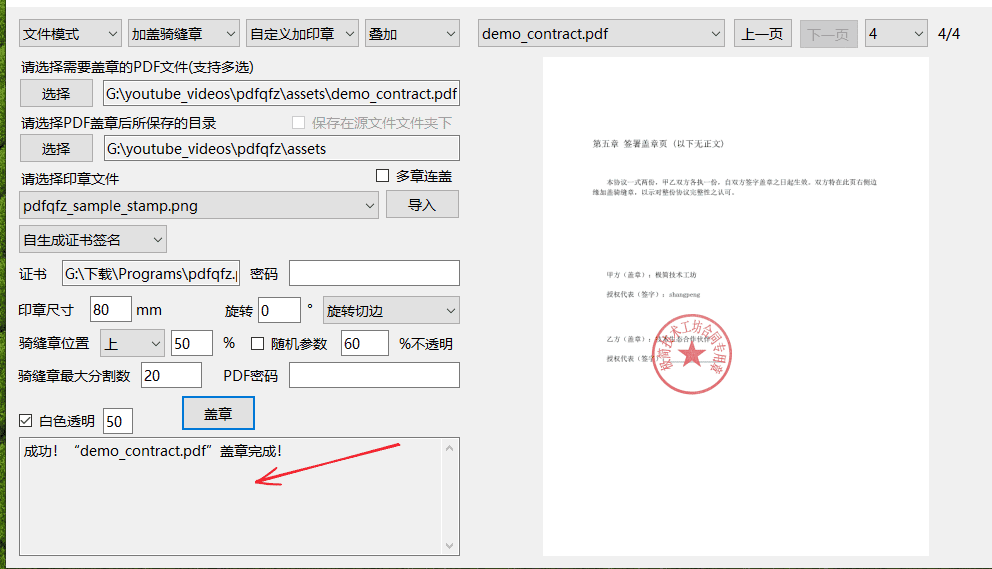Click the disabled 下一页 button
Viewport: 992px width, 569px height.
point(828,34)
